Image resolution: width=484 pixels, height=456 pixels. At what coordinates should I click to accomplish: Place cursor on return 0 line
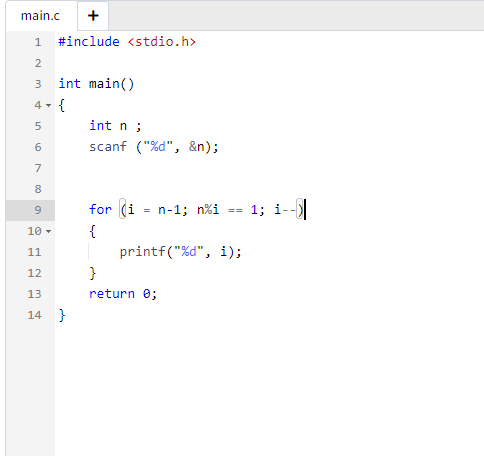coord(123,294)
